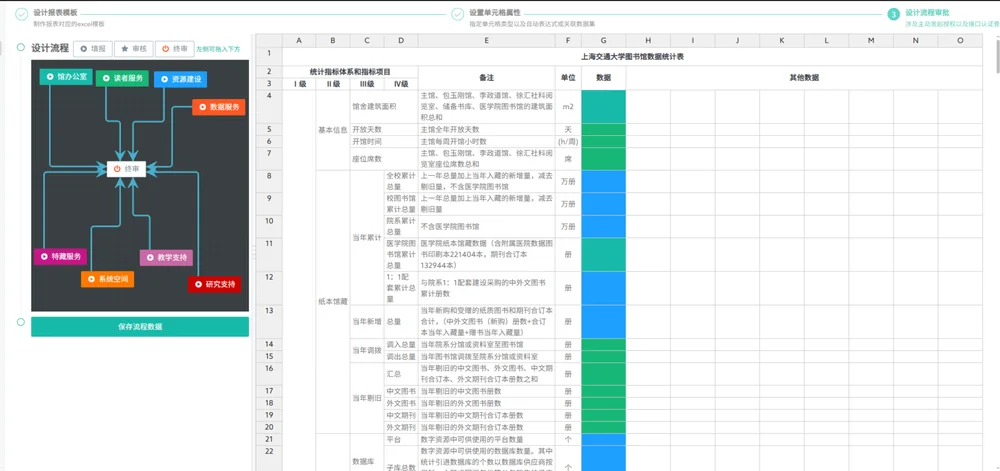Screen dimensions: 1000x471
Task: Click the IV级 cell
Action: (x=401, y=84)
